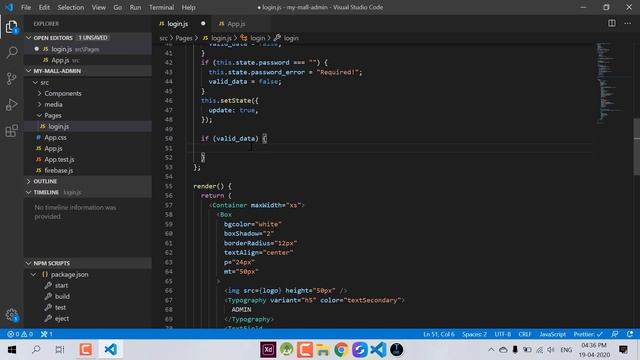The height and width of the screenshot is (360, 640).
Task: Open notifications bell in status bar
Action: [630, 334]
